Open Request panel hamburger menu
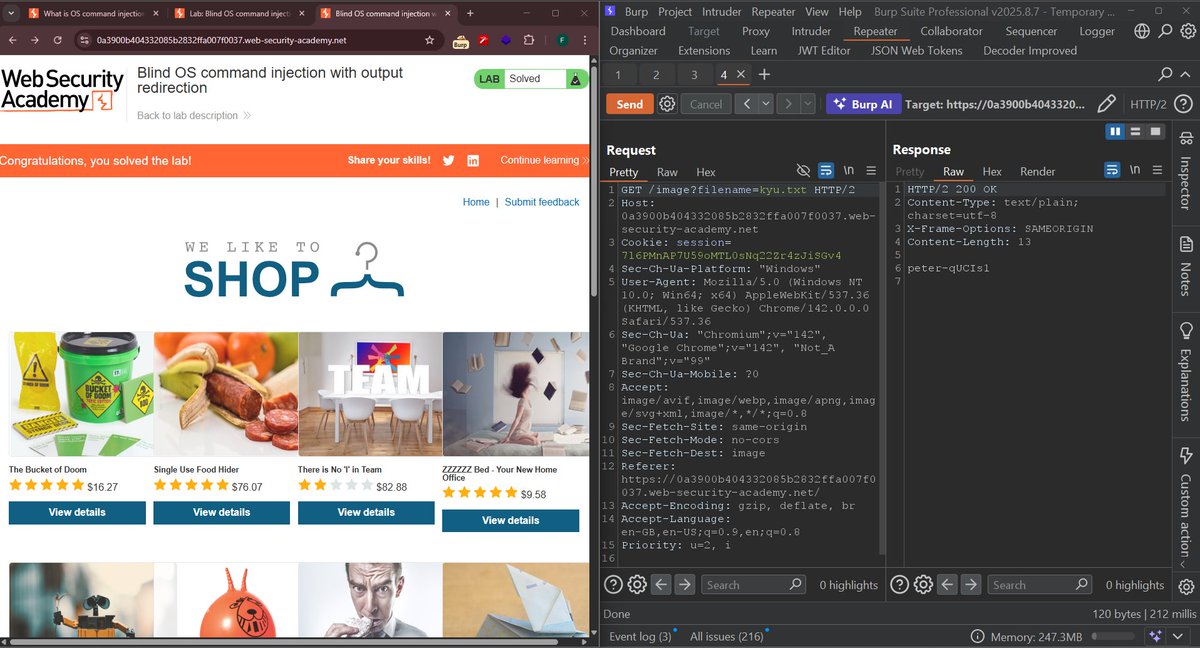 pyautogui.click(x=871, y=171)
